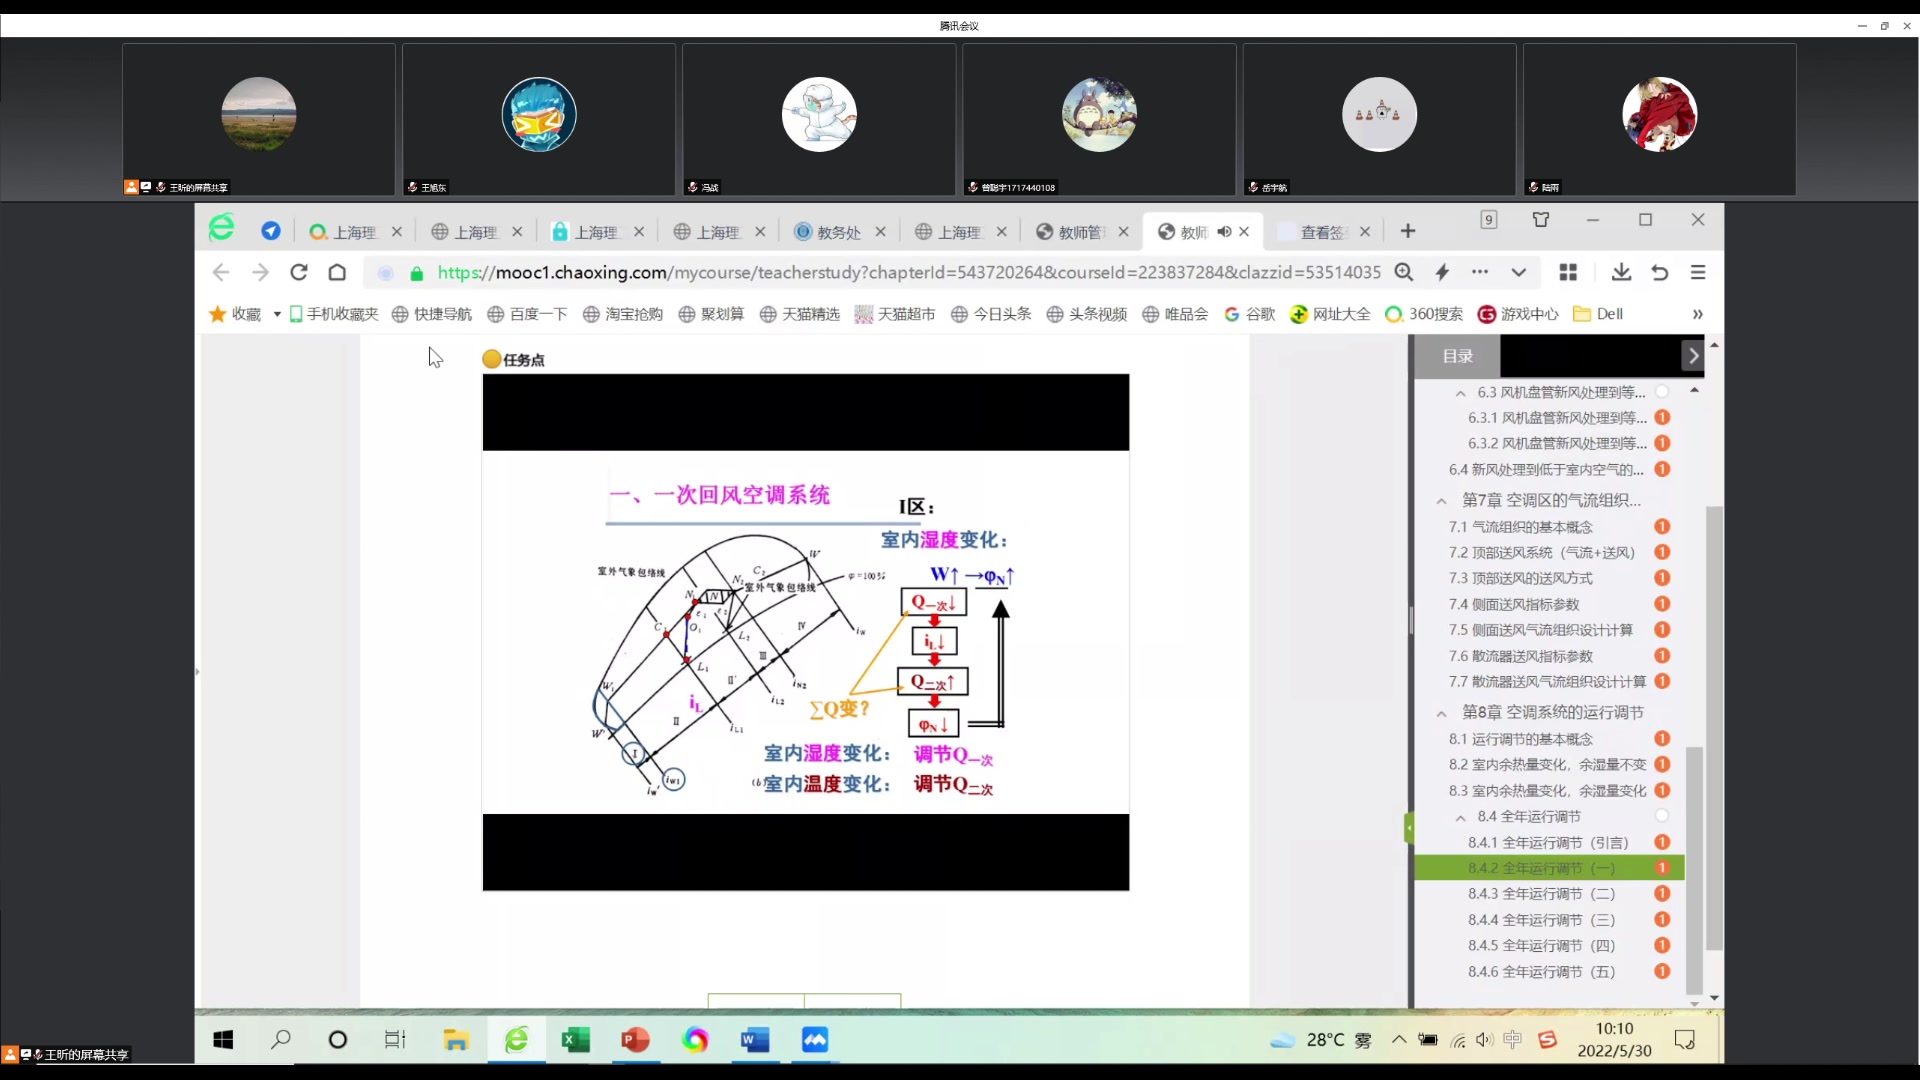The height and width of the screenshot is (1080, 1920).
Task: Click the home navigation icon
Action: pyautogui.click(x=338, y=272)
